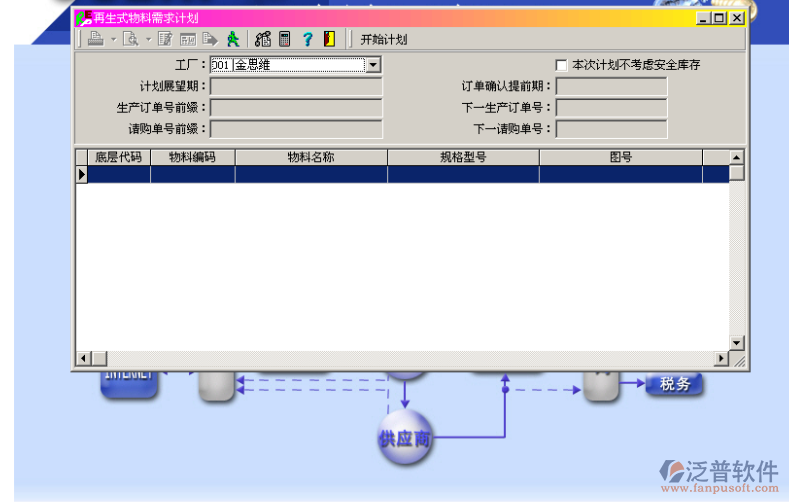The image size is (789, 504).
Task: Click the abacus toolbar icon
Action: click(x=263, y=39)
